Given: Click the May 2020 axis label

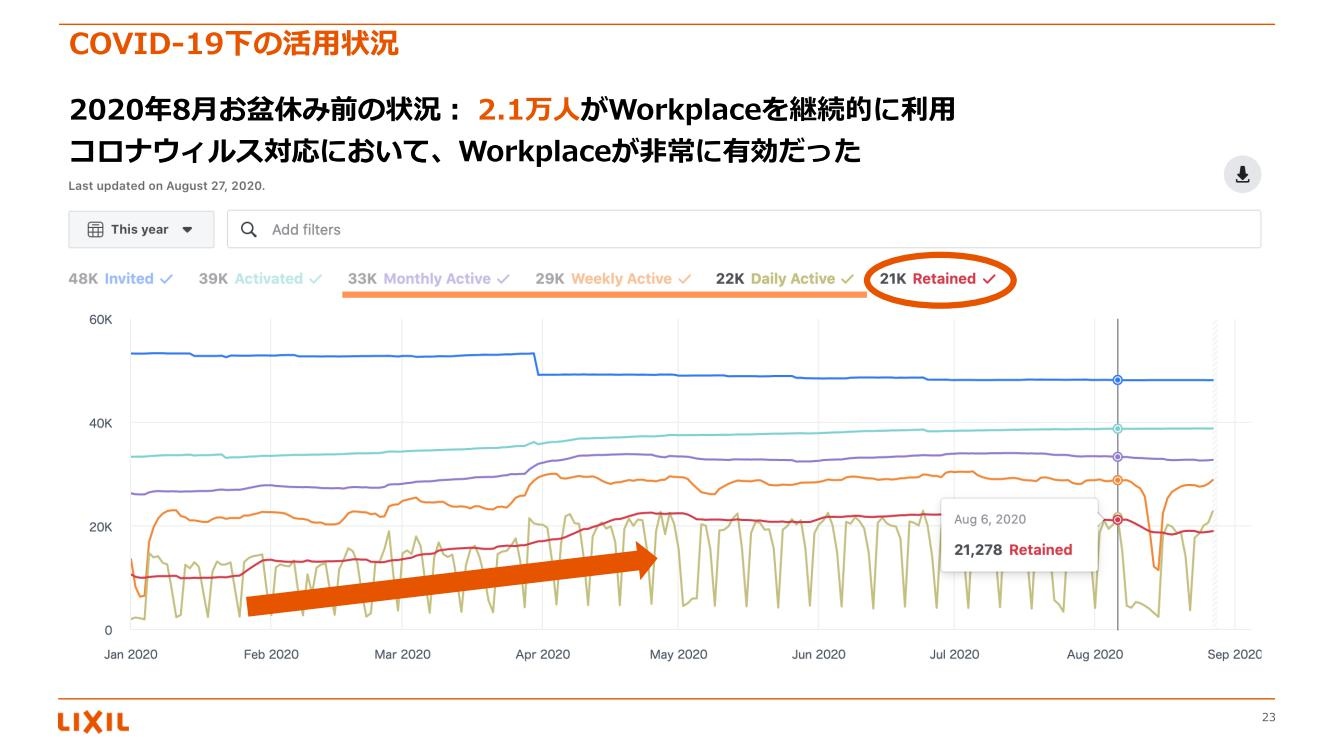Looking at the screenshot, I should (x=678, y=655).
